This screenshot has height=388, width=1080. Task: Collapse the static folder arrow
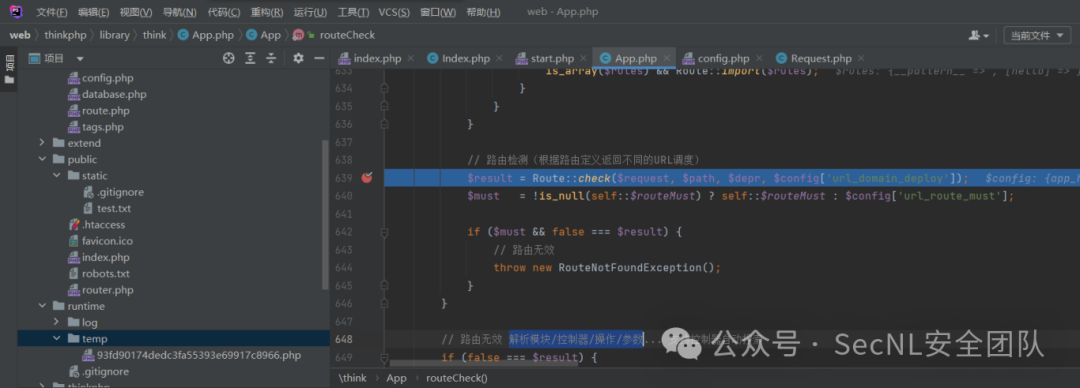point(57,176)
